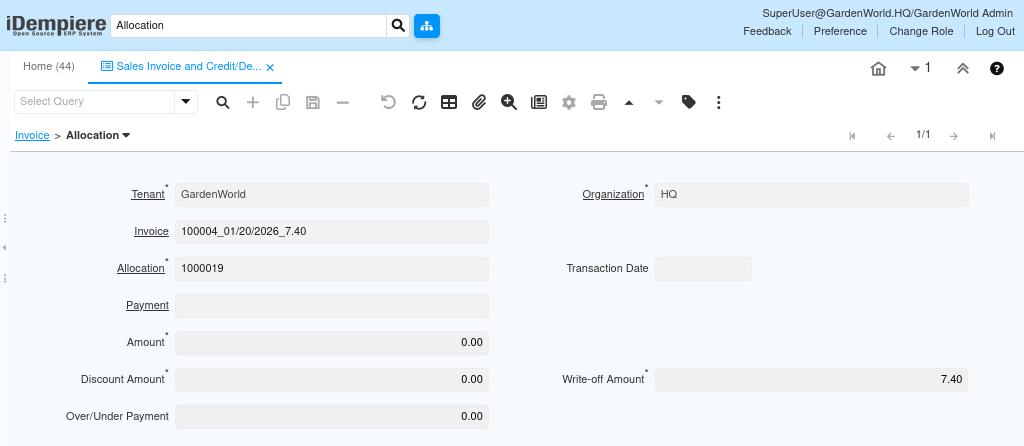Expand the Allocation breadcrumb dropdown
Viewport: 1024px width, 446px height.
tap(126, 135)
